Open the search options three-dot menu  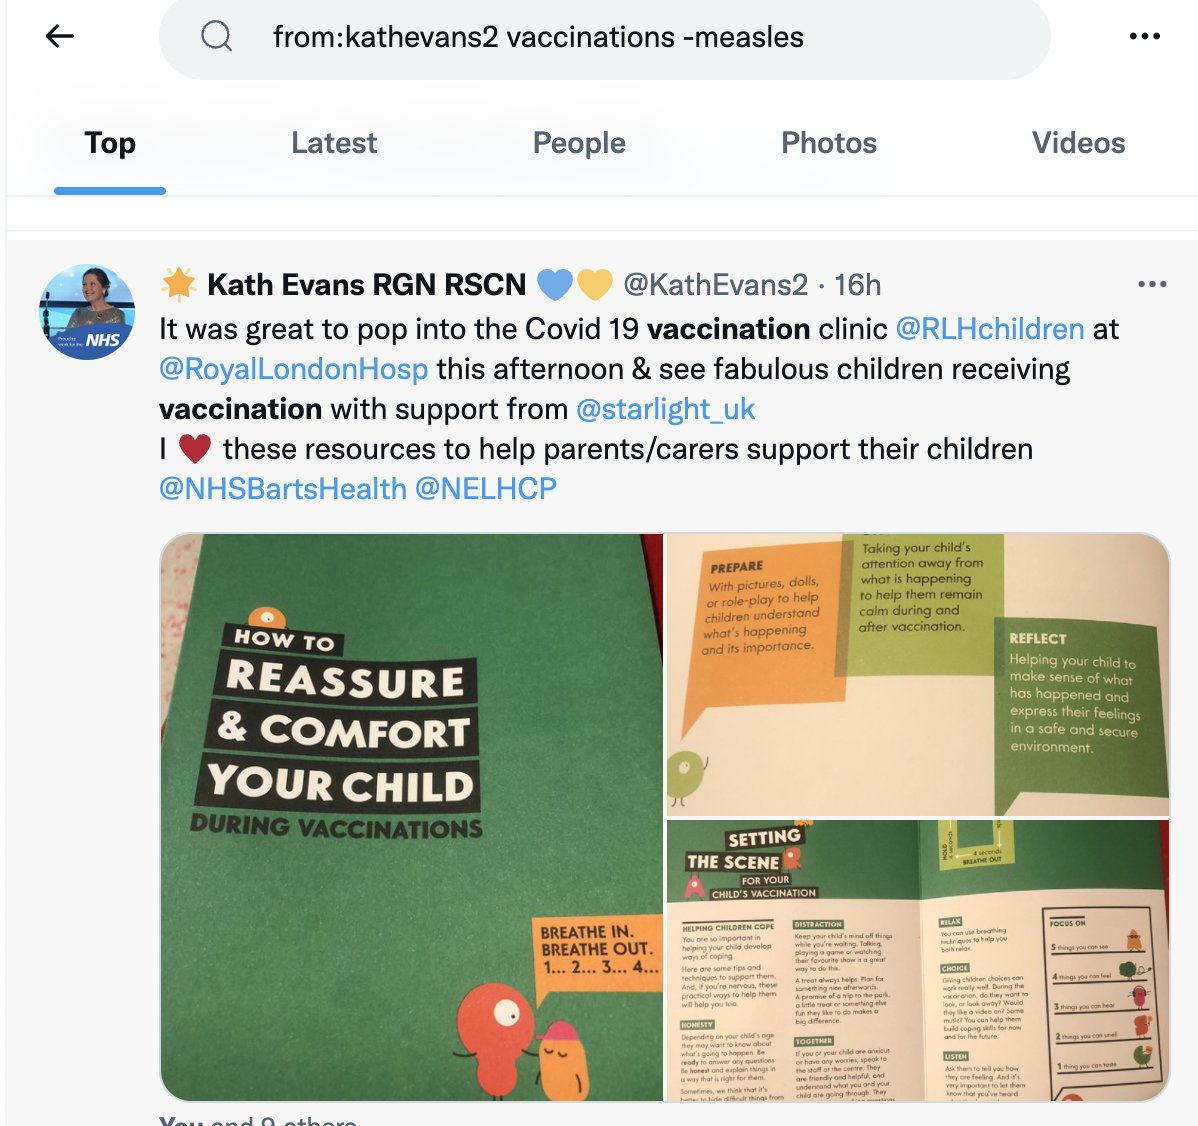(1145, 36)
